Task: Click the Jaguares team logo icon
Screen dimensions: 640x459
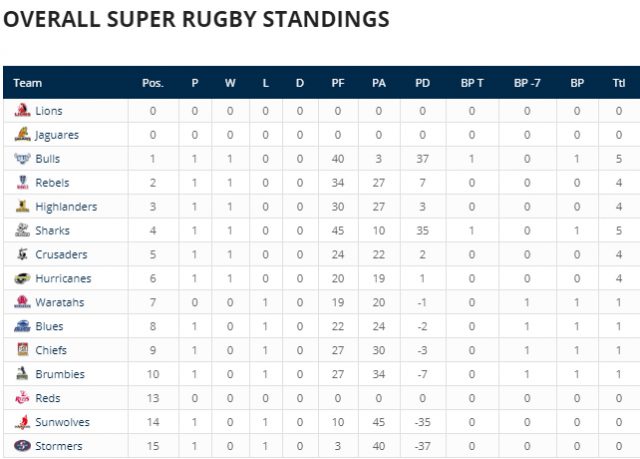Action: point(22,134)
